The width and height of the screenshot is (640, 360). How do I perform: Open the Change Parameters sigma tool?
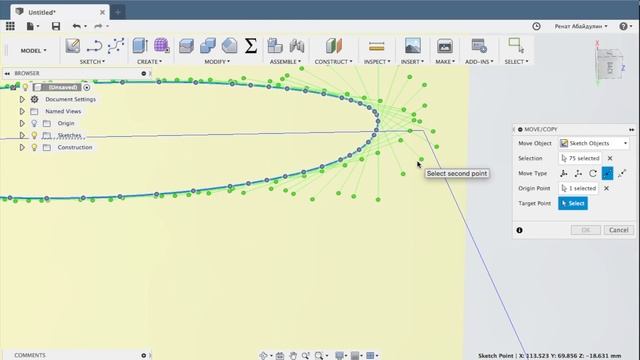[251, 46]
